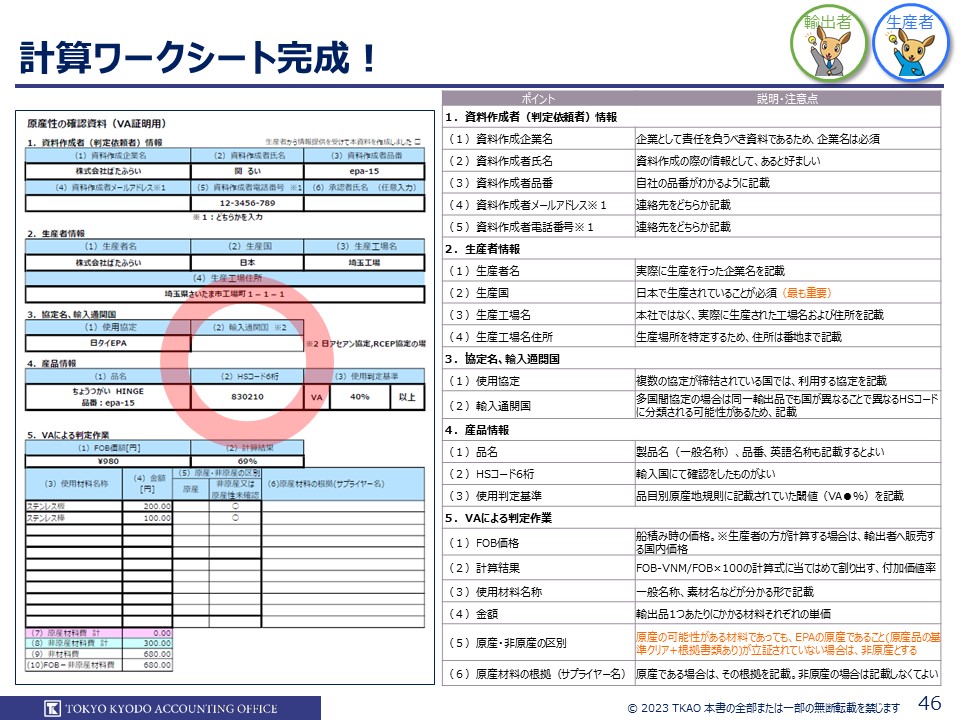Click the 生産者 kangaroo mascot icon
The height and width of the screenshot is (720, 960).
[911, 42]
